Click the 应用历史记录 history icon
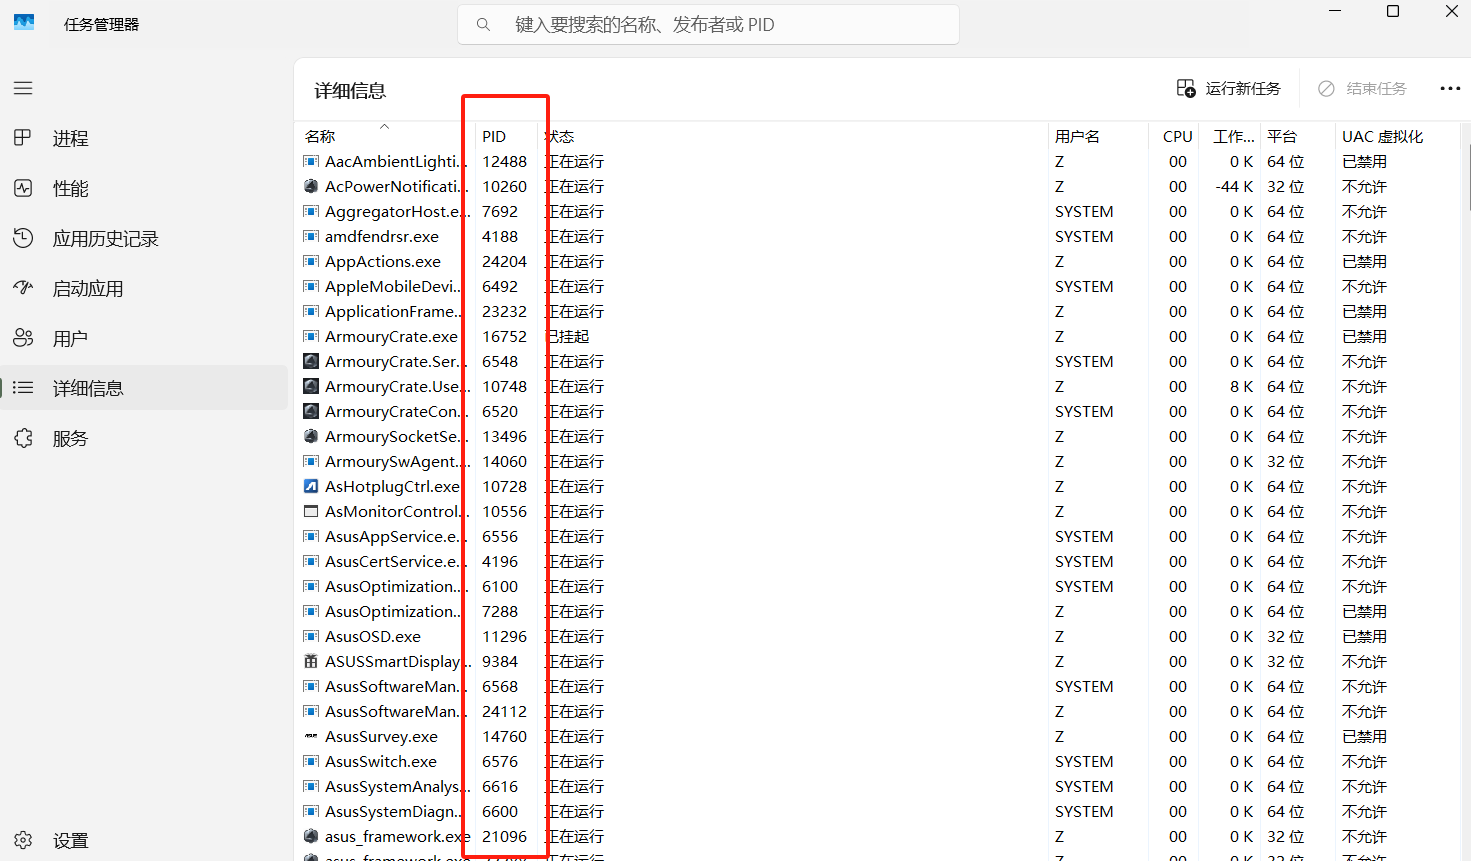The height and width of the screenshot is (861, 1471). click(x=23, y=238)
